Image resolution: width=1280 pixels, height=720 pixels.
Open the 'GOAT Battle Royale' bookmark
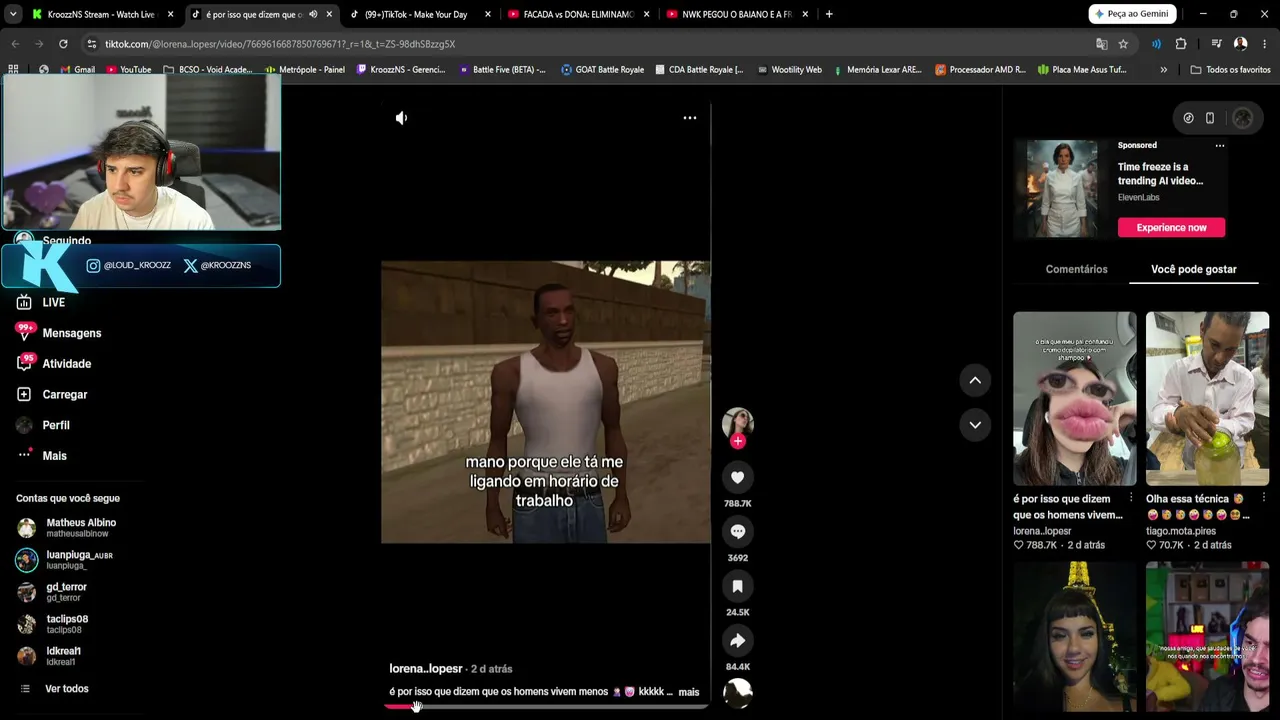603,70
